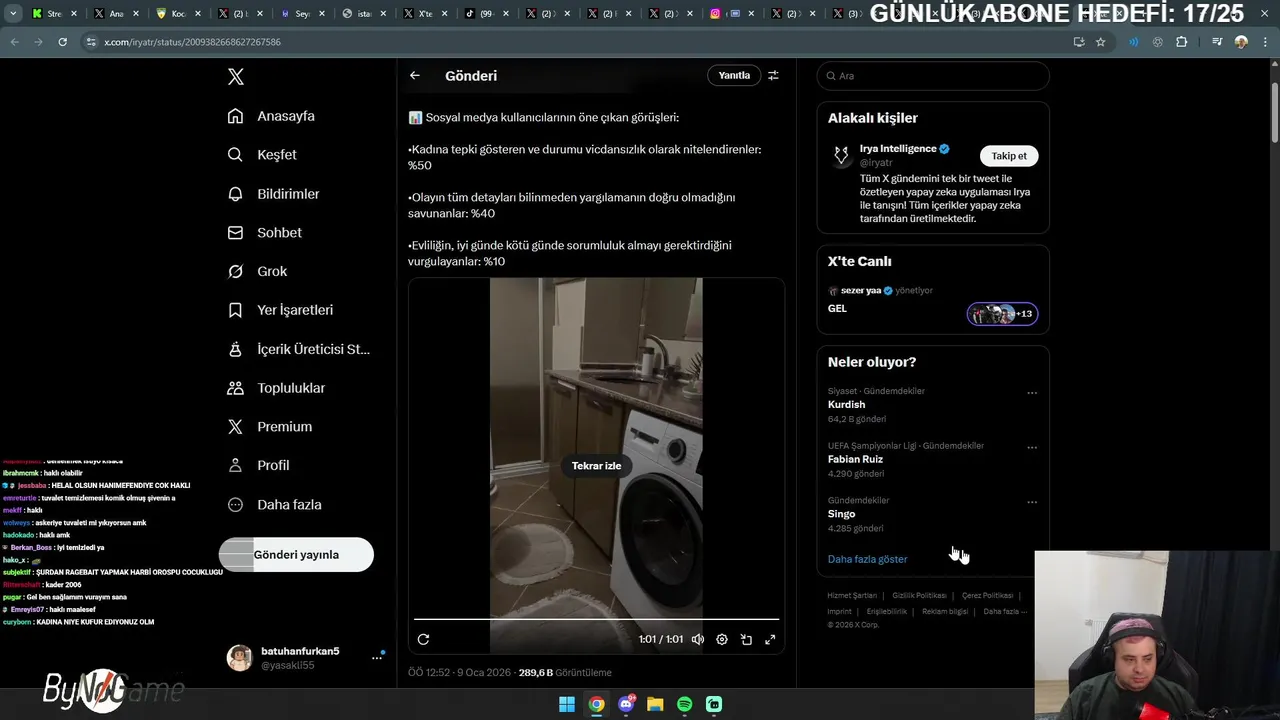1280x720 pixels.
Task: Mute the video volume icon
Action: point(698,639)
